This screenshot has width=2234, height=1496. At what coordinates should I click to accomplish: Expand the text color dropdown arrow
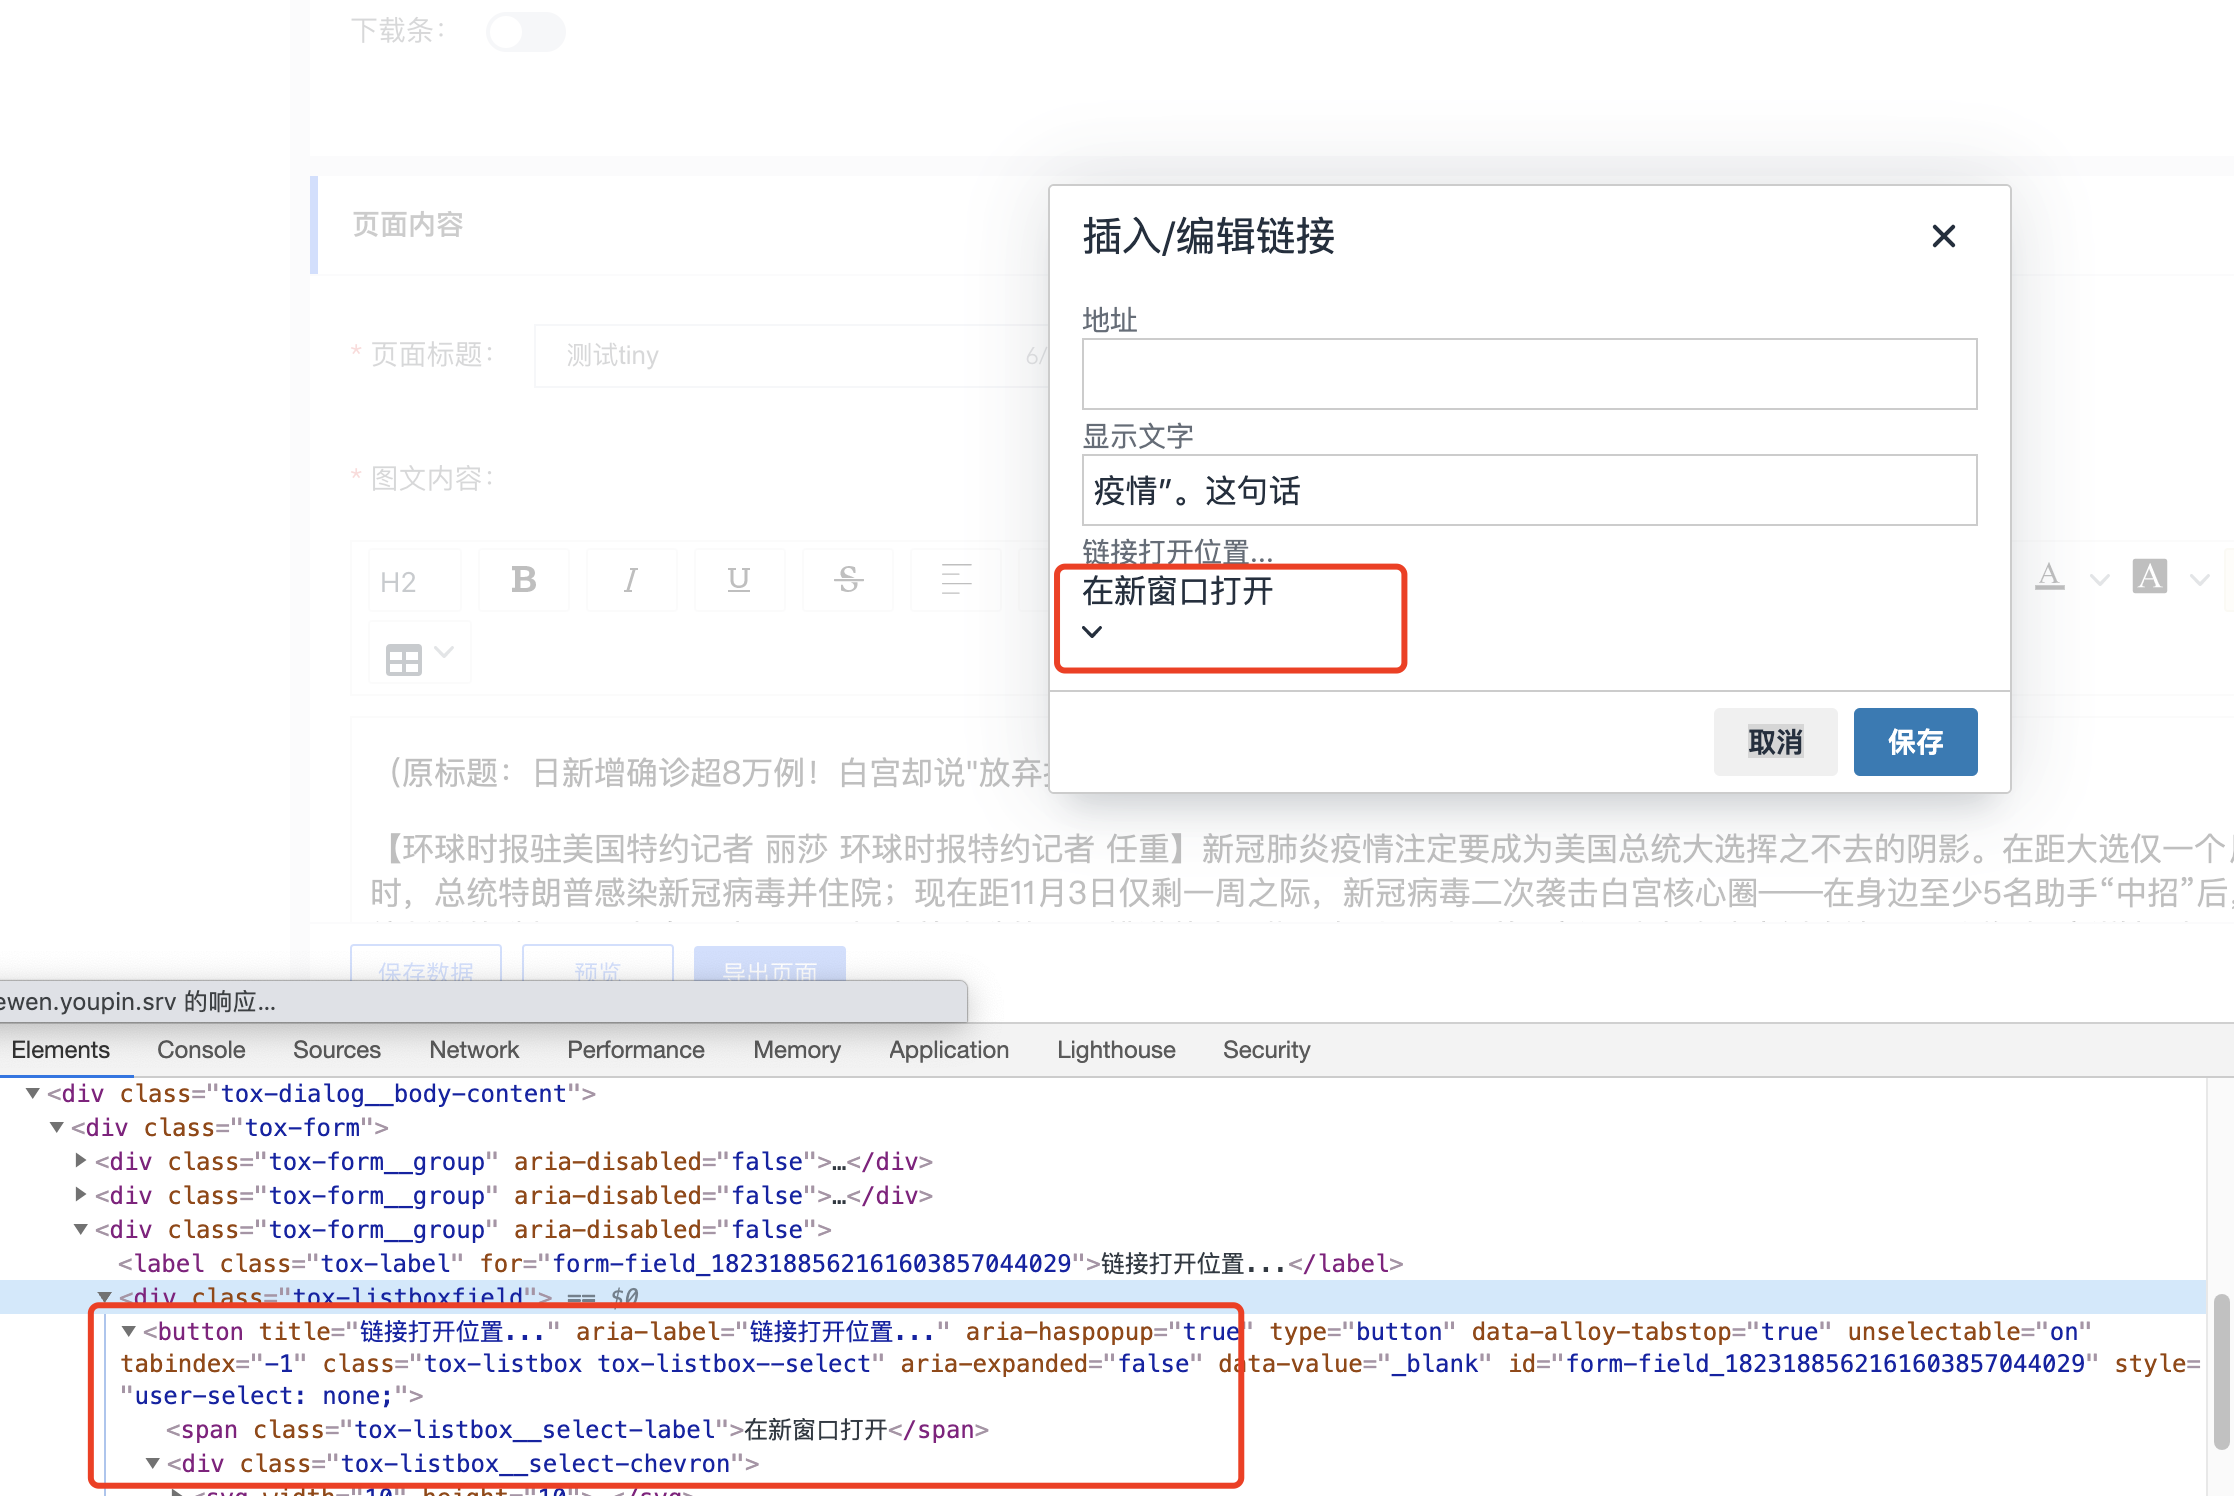(x=2097, y=580)
